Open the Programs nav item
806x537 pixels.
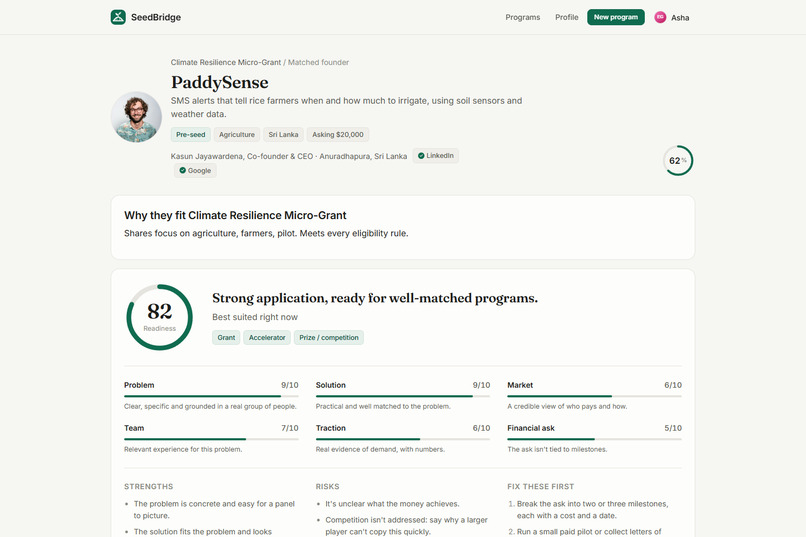[522, 17]
